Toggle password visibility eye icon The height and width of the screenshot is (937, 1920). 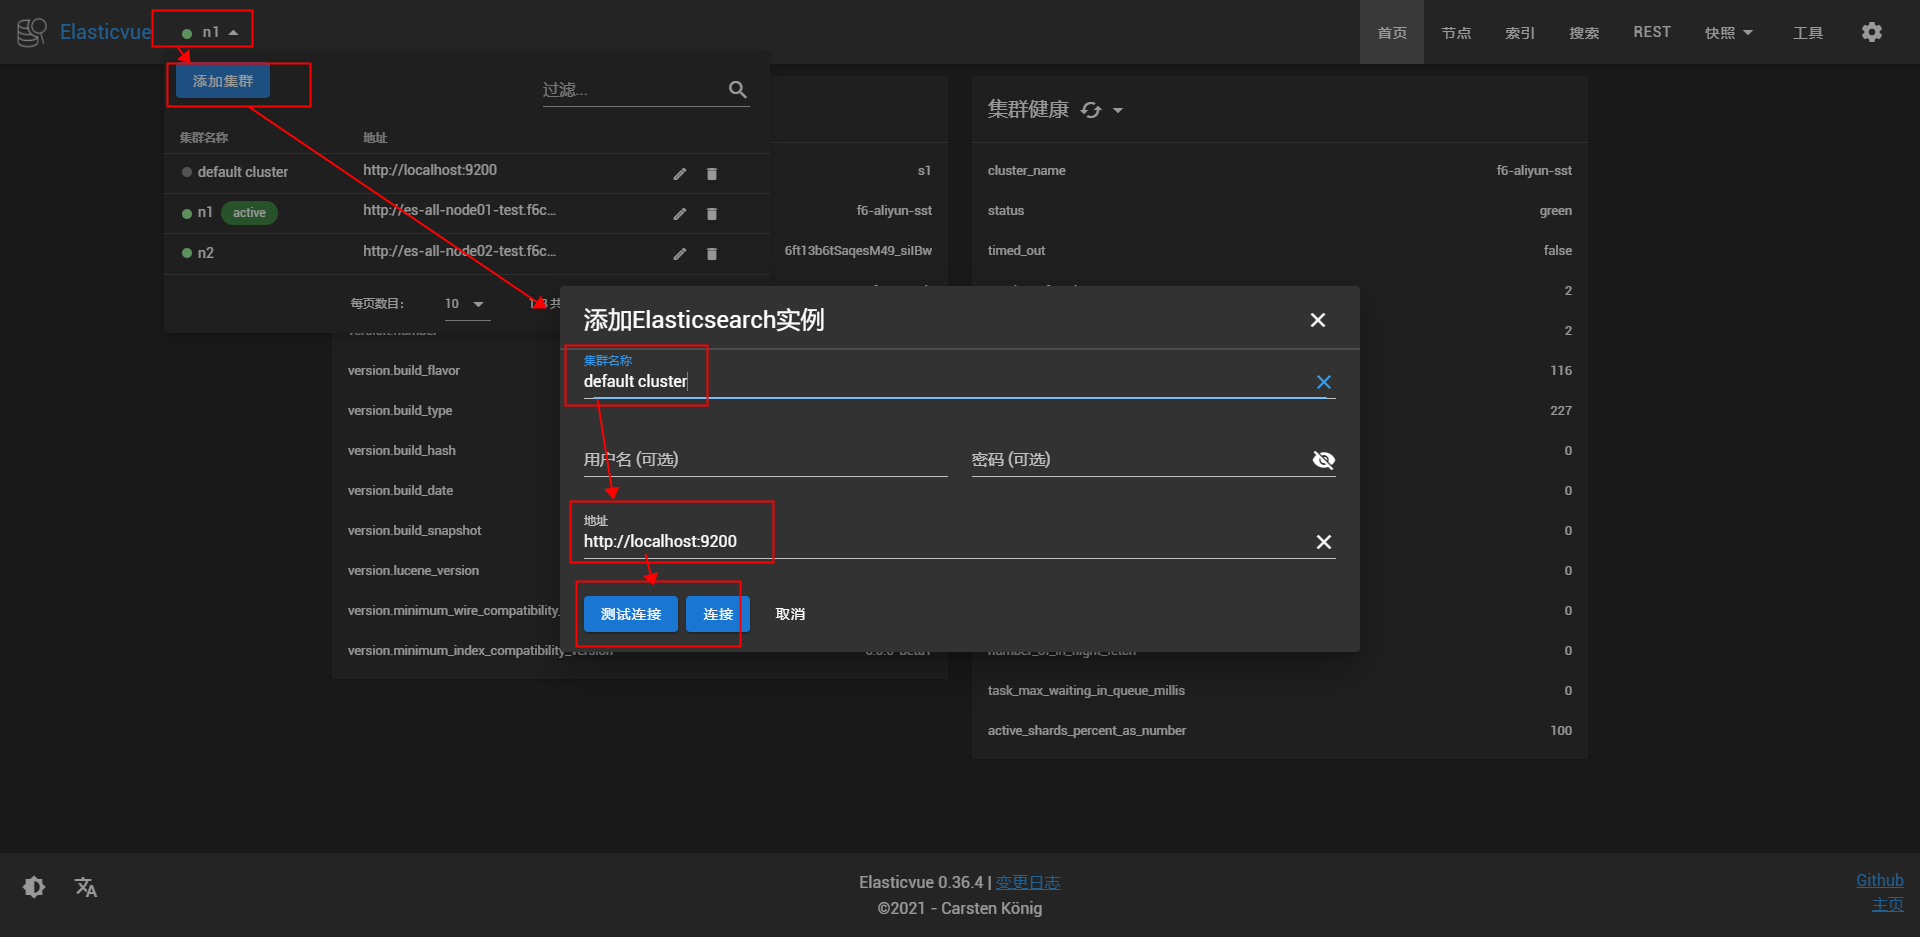1324,460
